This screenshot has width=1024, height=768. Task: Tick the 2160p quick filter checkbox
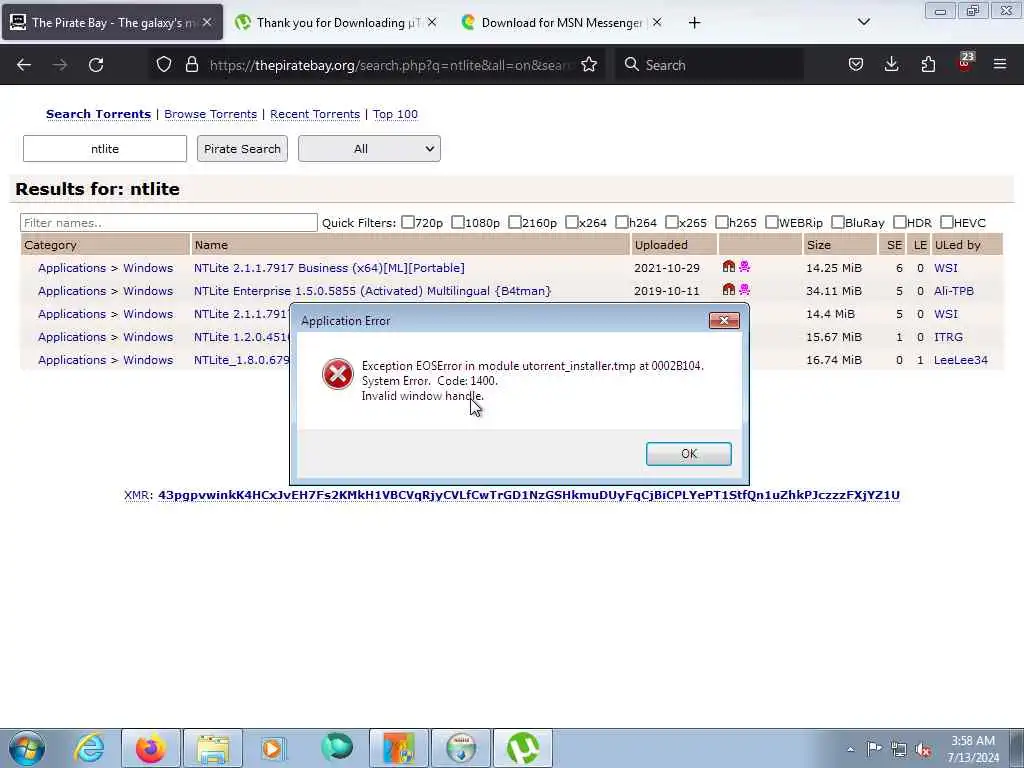click(515, 223)
